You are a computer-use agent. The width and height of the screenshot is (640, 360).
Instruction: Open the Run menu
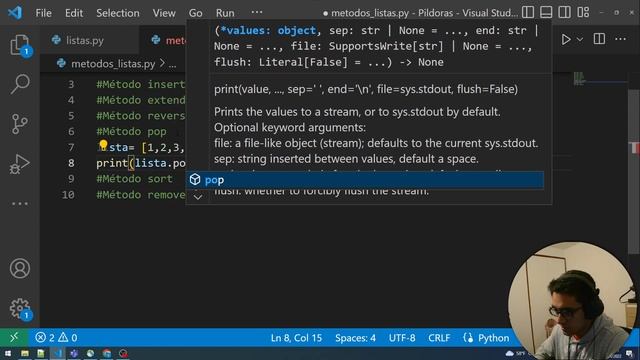[x=225, y=13]
